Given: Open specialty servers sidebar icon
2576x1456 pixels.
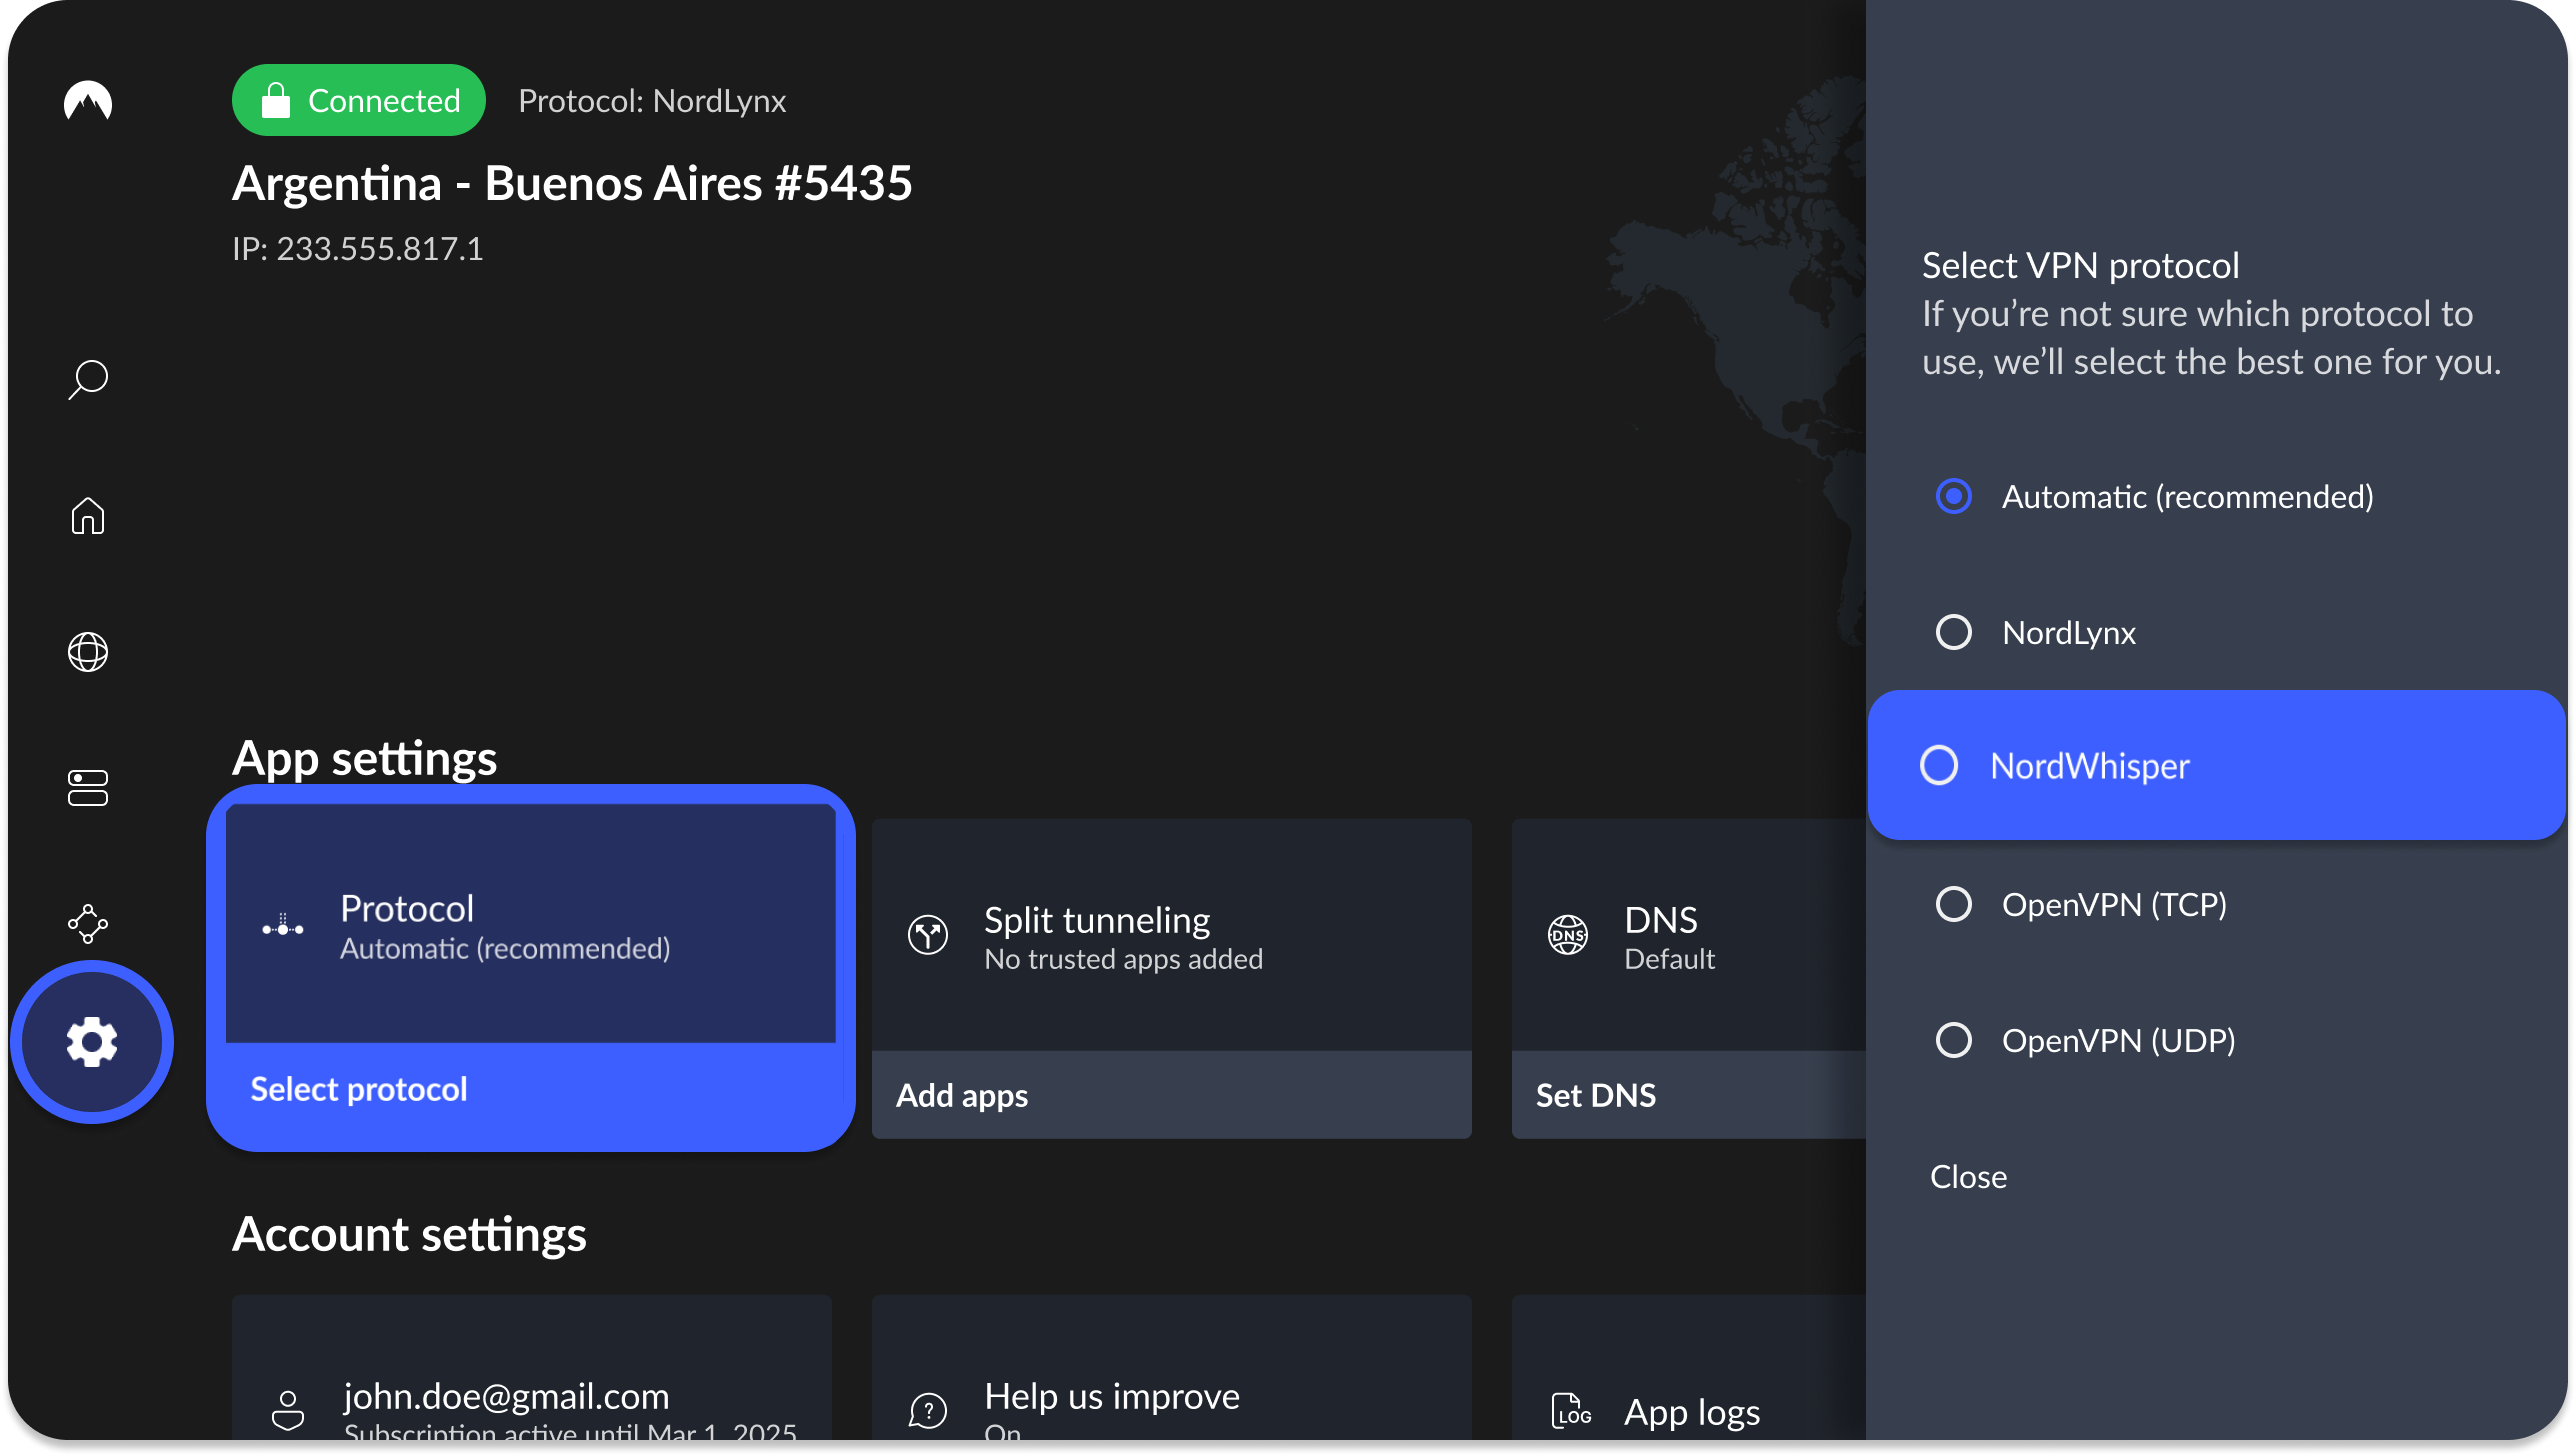Looking at the screenshot, I should 88,788.
